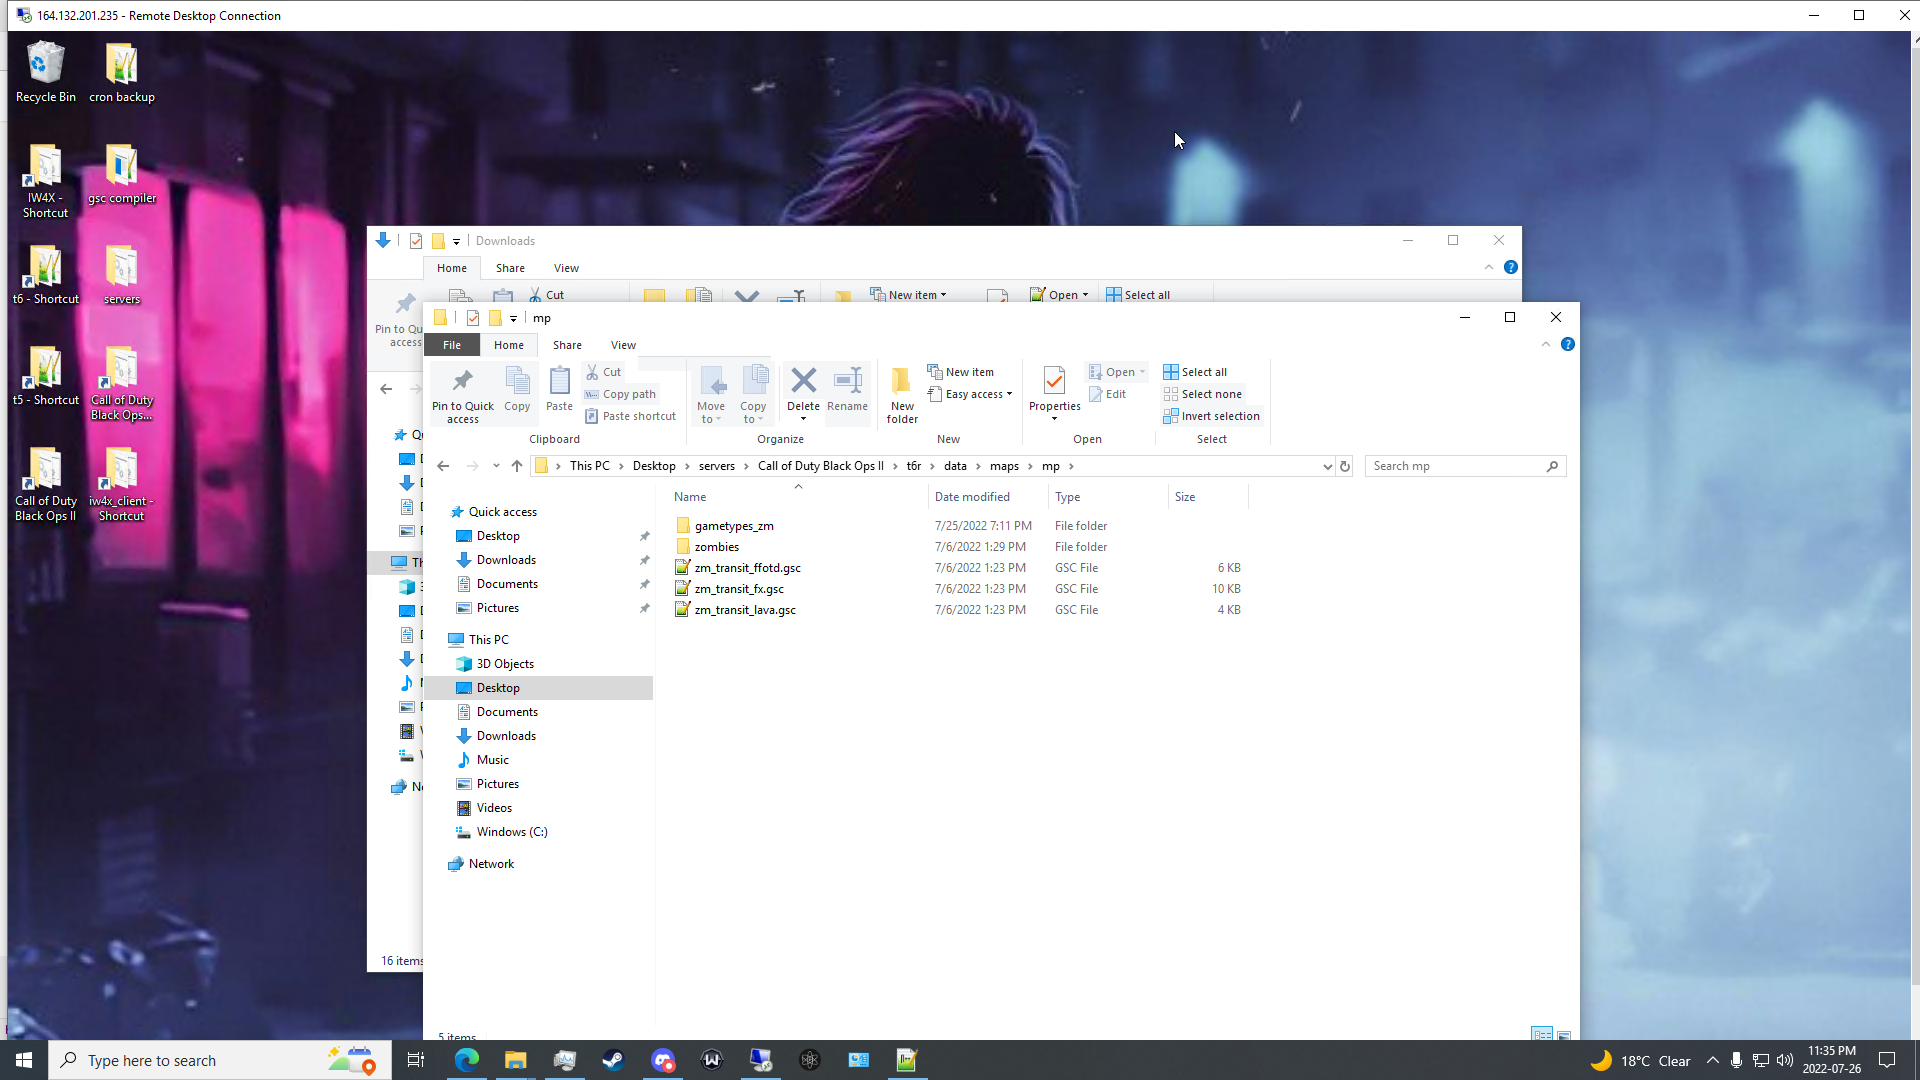Sort files by Name column header
This screenshot has height=1080, width=1920.
click(x=690, y=497)
